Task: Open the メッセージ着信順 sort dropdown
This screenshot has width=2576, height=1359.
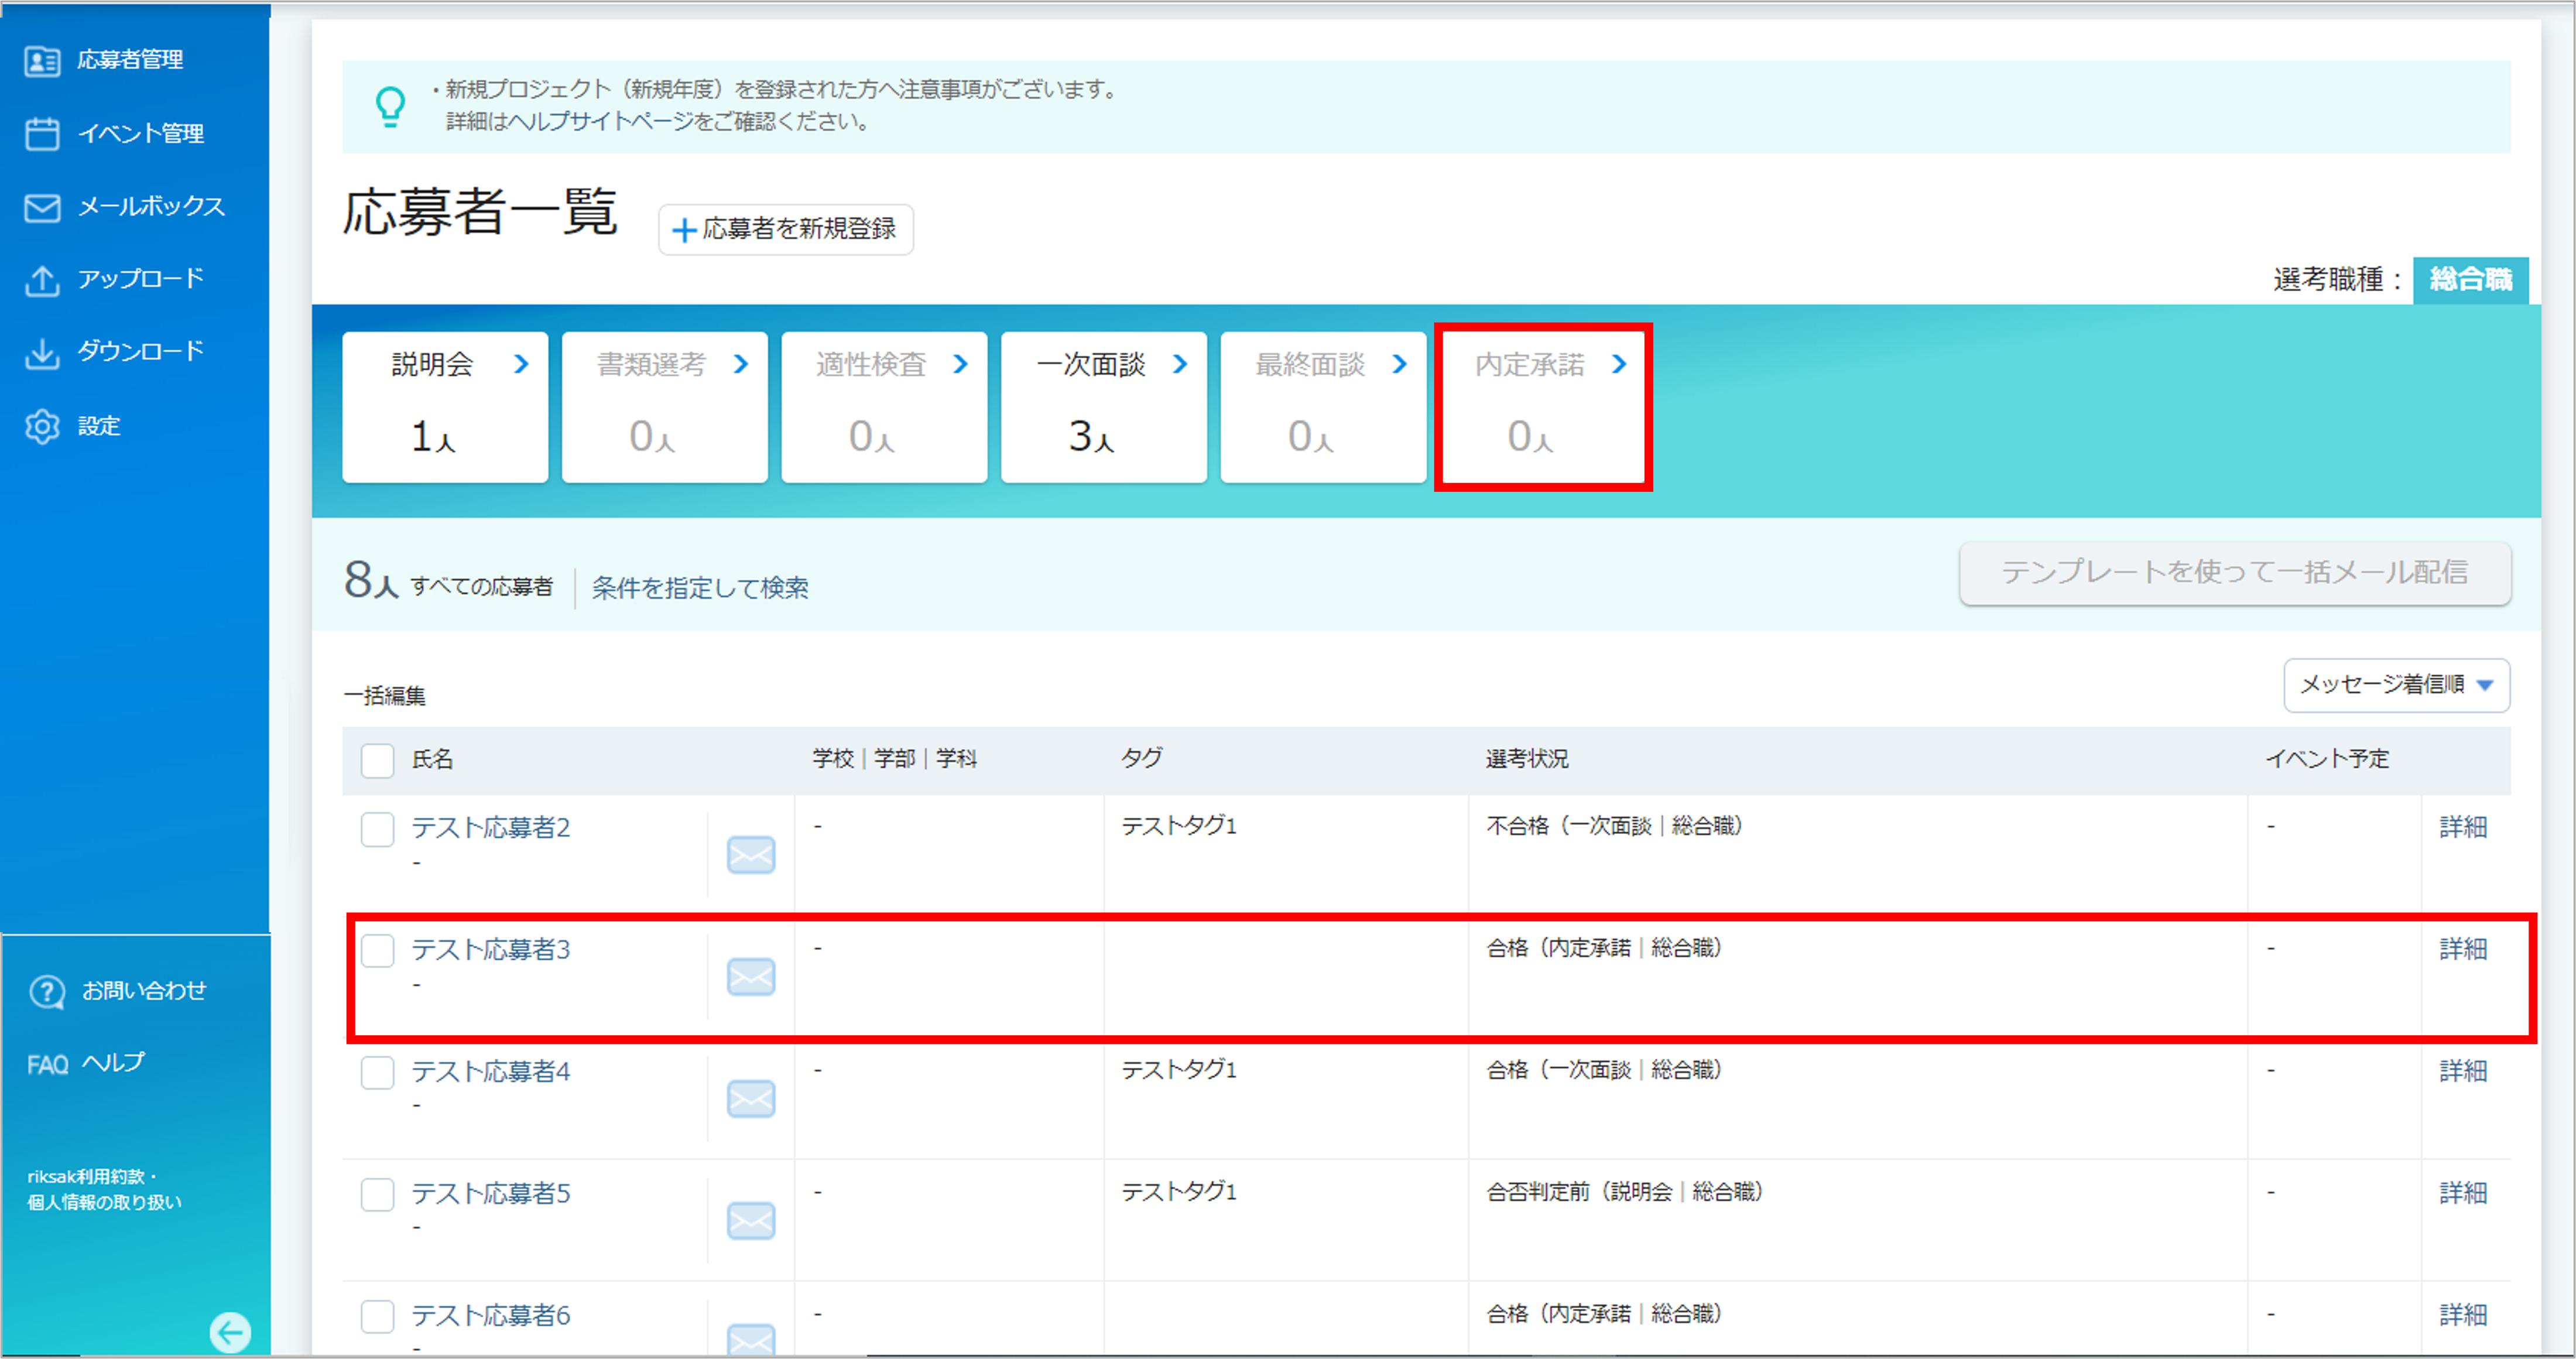Action: [2396, 685]
